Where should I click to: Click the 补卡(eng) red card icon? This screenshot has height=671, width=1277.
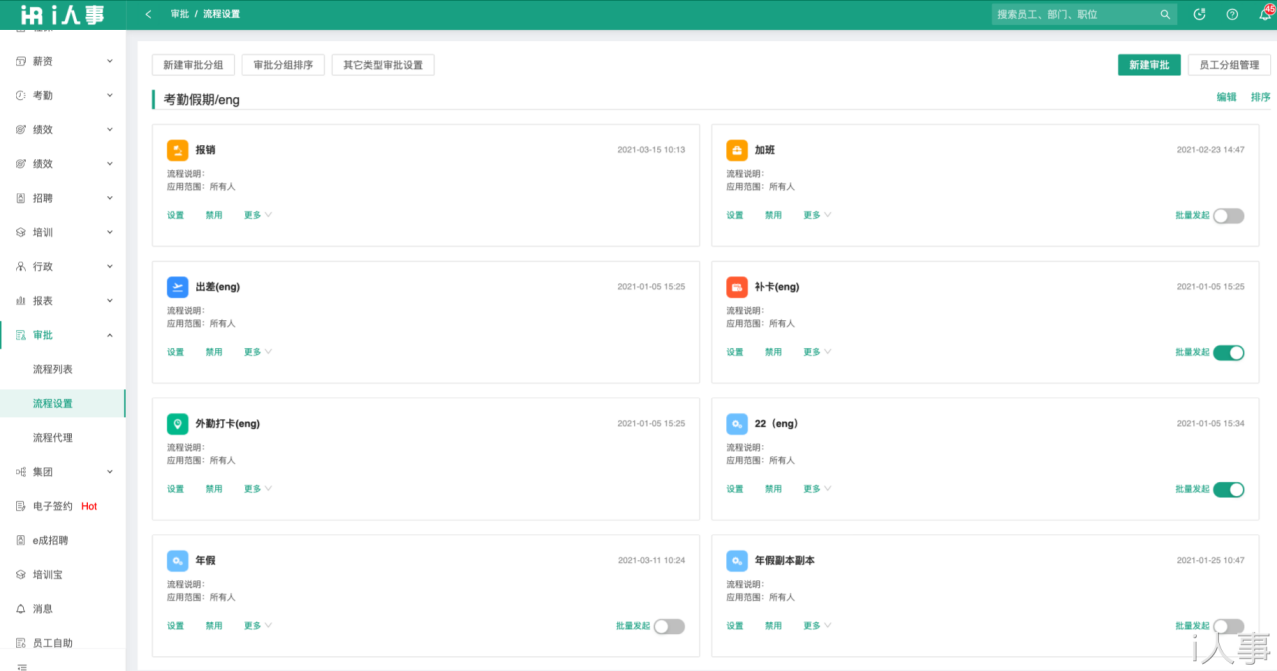737,287
